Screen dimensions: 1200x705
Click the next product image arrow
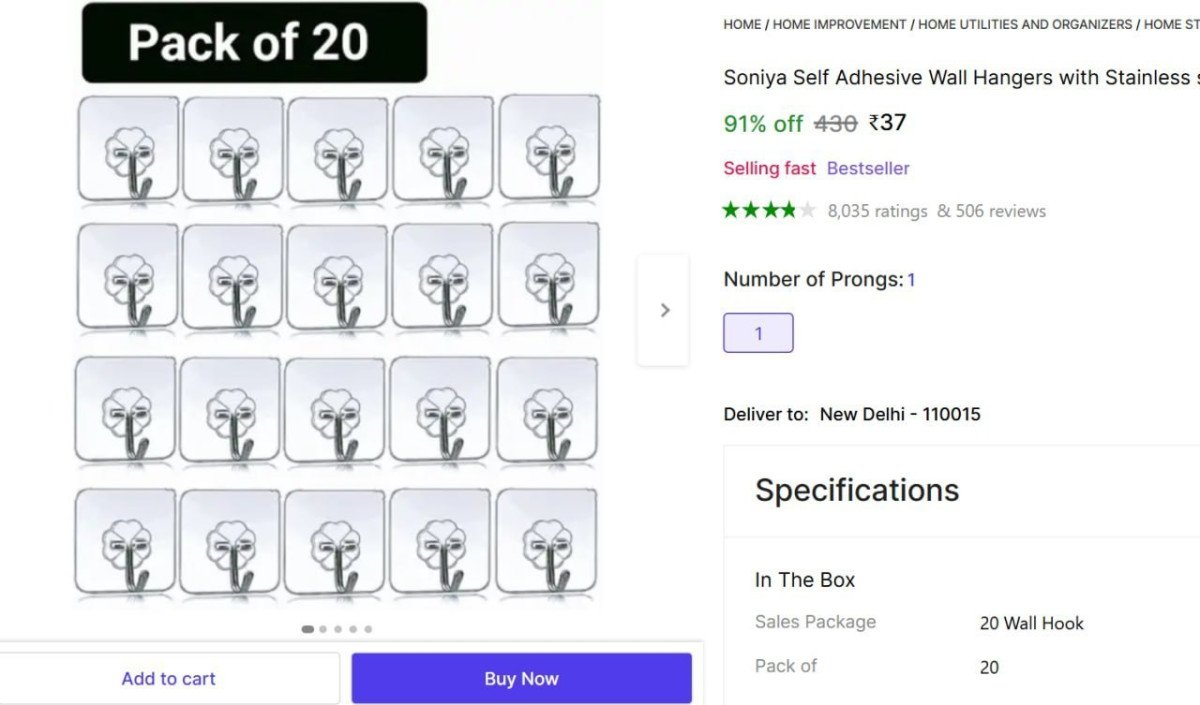(664, 310)
